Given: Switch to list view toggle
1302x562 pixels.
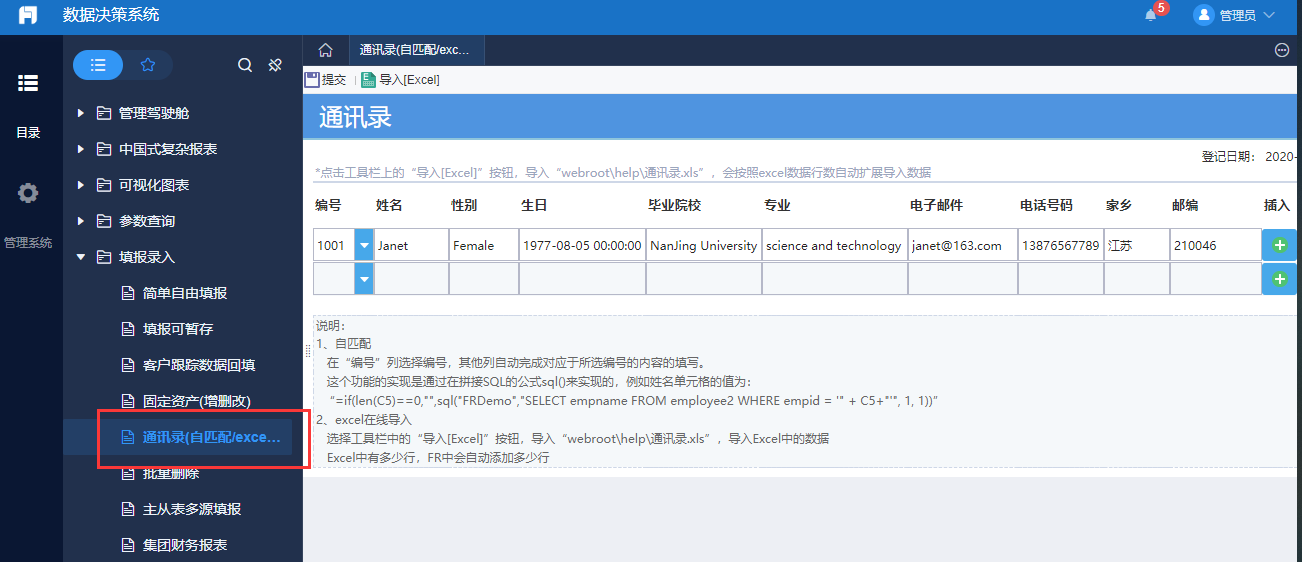Looking at the screenshot, I should [98, 65].
